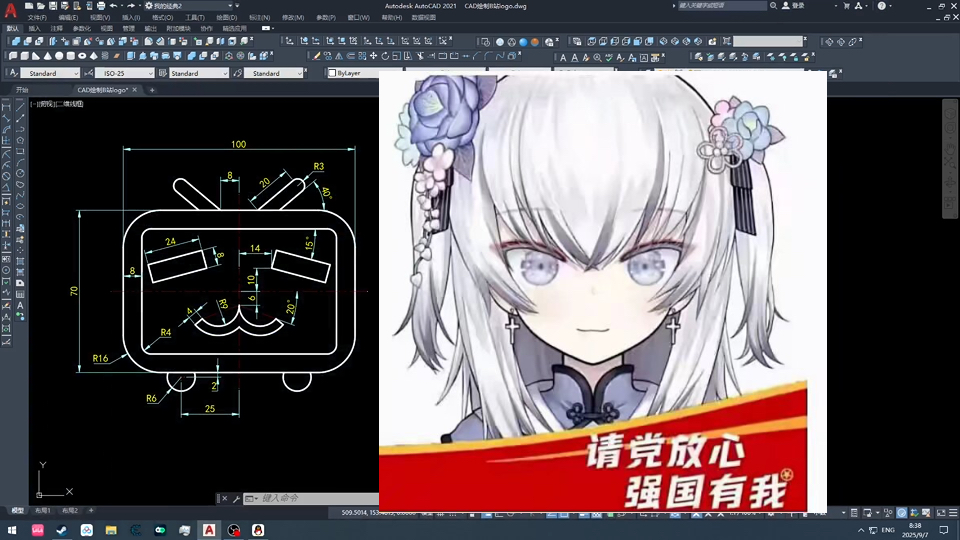Select the Cone solid tool
This screenshot has height=540, width=960.
coord(47,56)
